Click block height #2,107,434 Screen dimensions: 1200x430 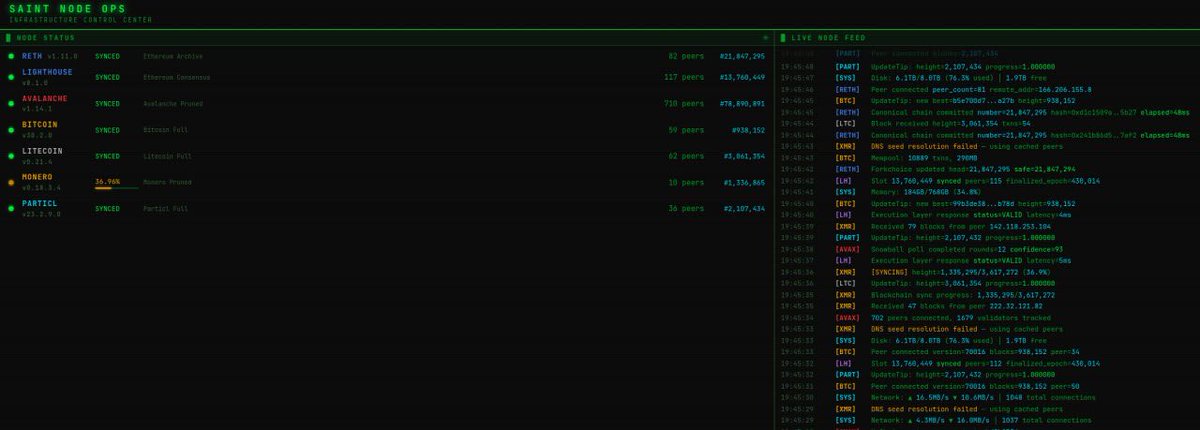(x=744, y=208)
